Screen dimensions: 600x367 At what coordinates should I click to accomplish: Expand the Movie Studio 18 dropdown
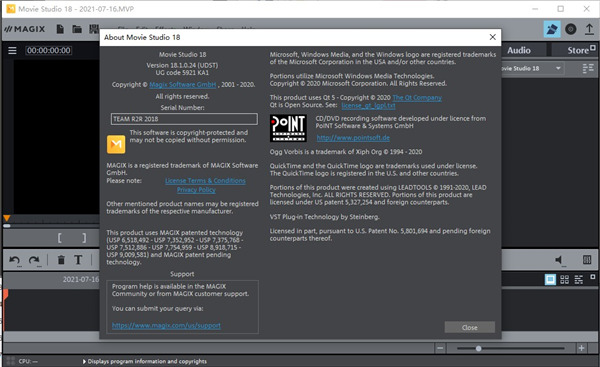click(558, 68)
